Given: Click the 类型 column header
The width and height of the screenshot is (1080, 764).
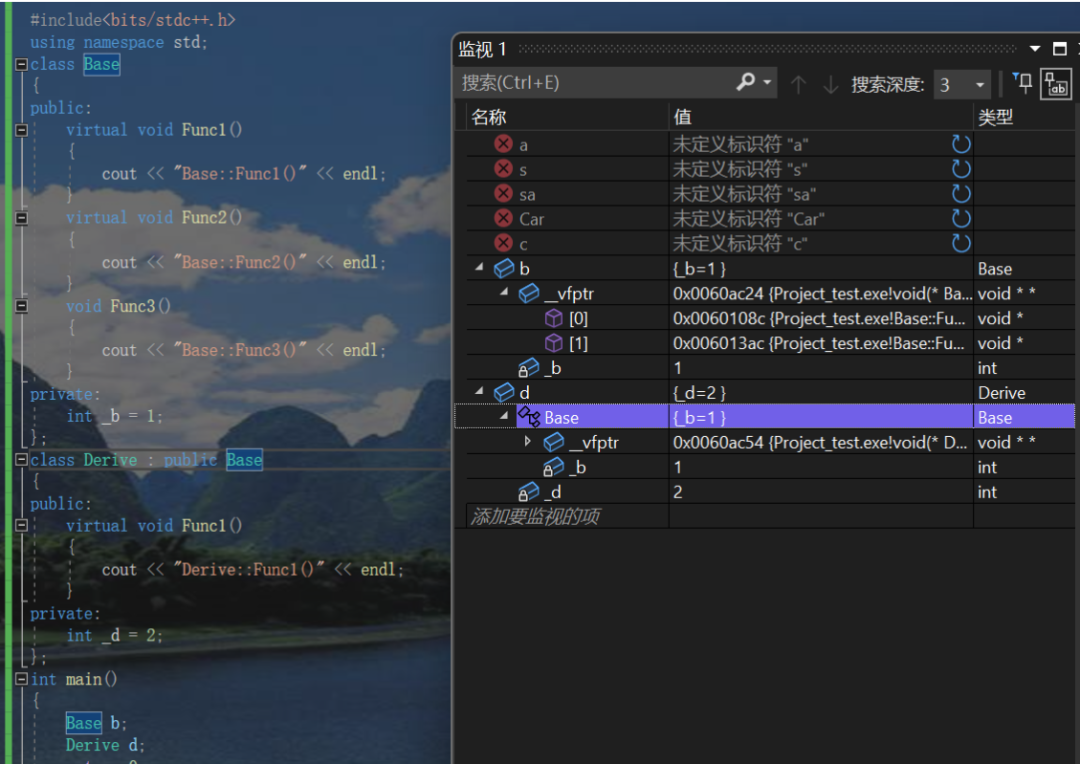Looking at the screenshot, I should tap(1024, 117).
